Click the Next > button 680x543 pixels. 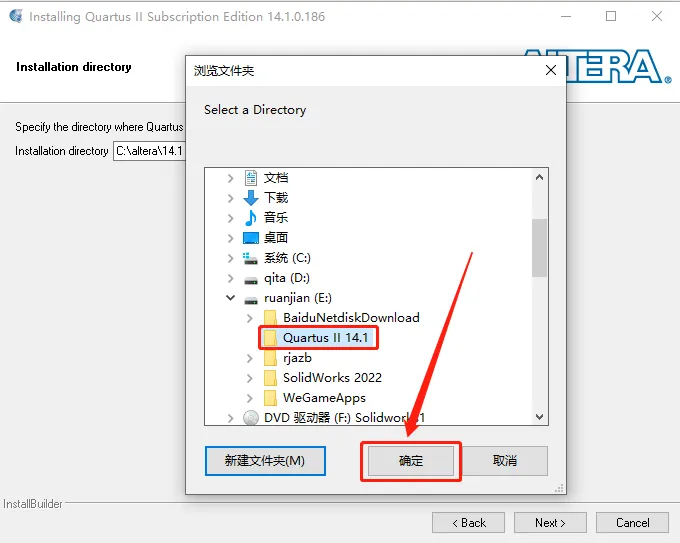tap(550, 523)
